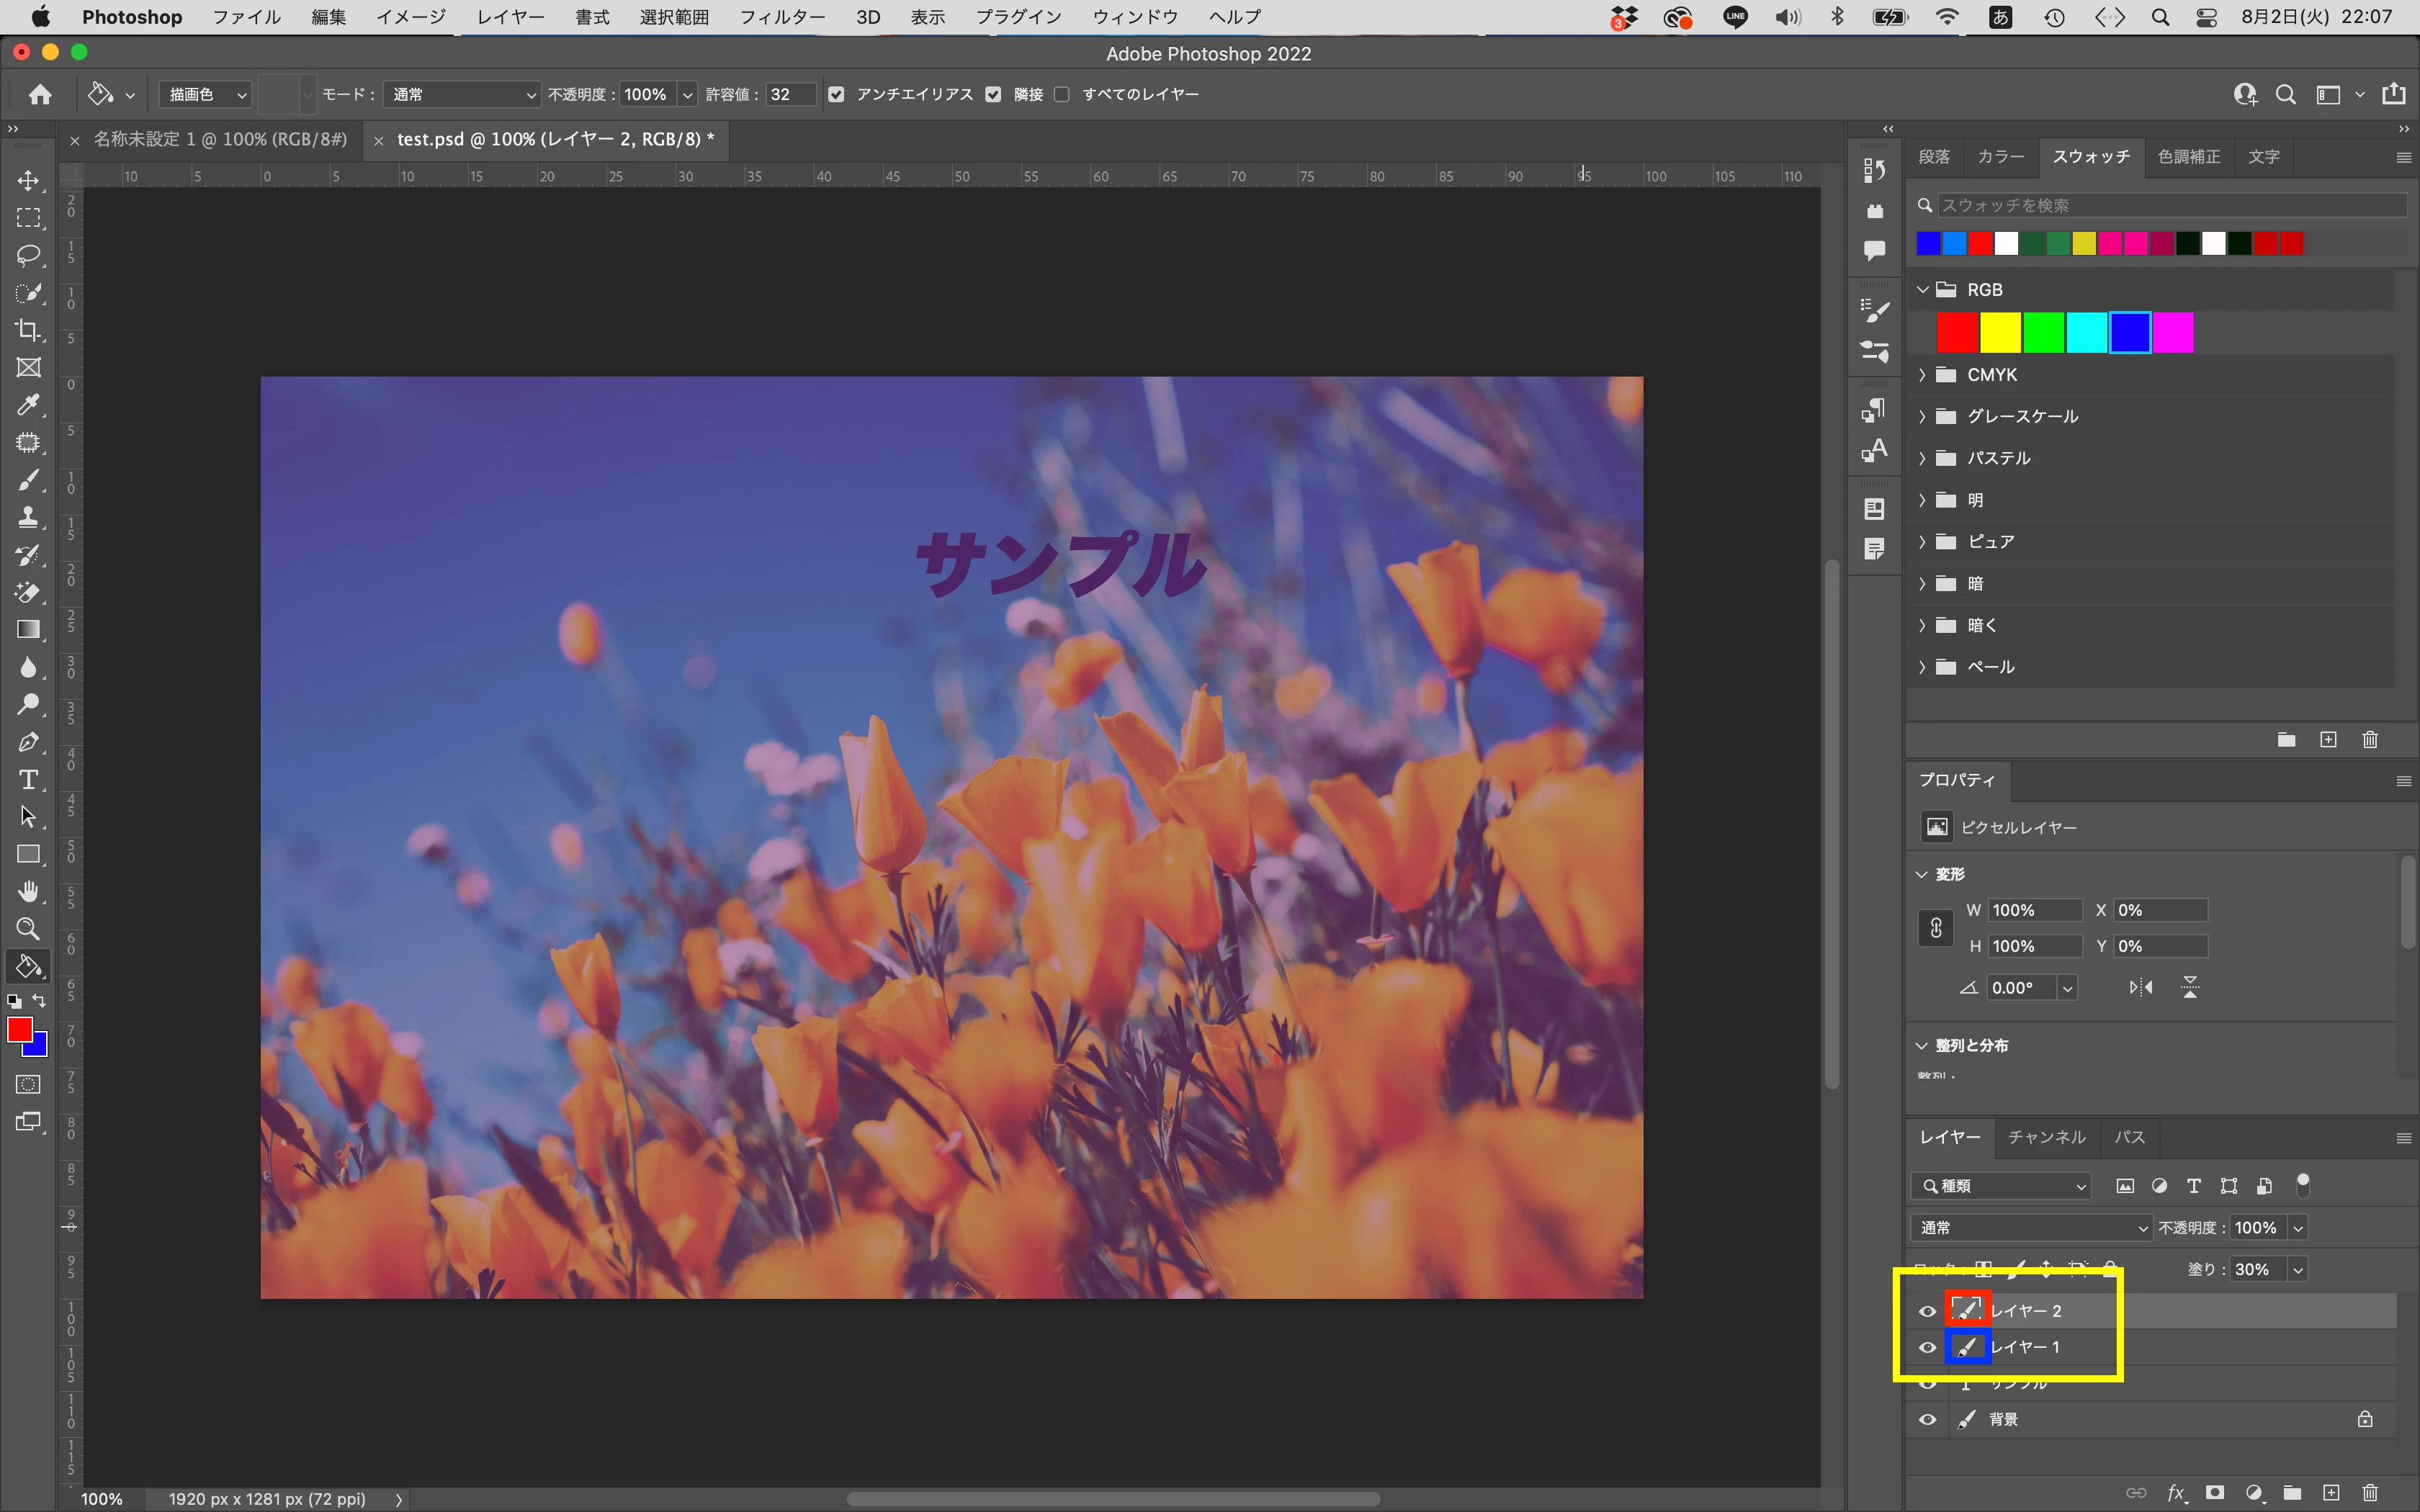Disable the アンチエイリアス checkbox
The image size is (2420, 1512).
[x=837, y=94]
